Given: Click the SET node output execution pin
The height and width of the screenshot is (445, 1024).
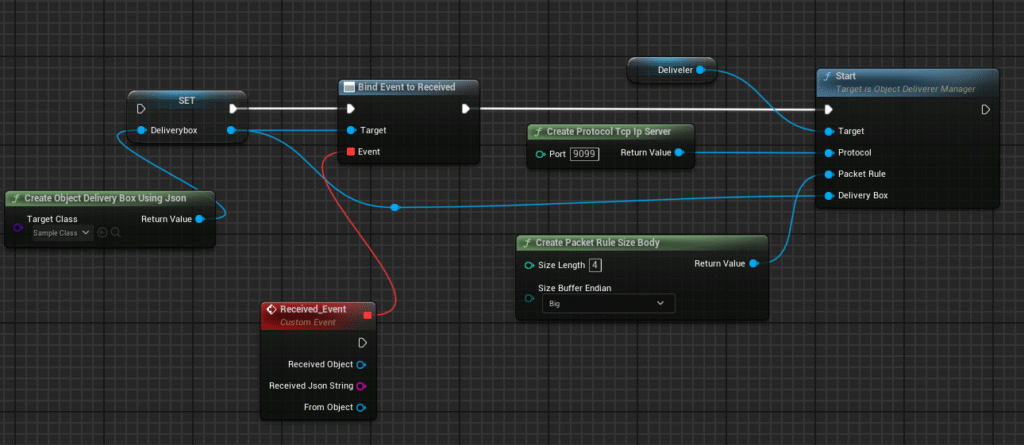Looking at the screenshot, I should (234, 108).
